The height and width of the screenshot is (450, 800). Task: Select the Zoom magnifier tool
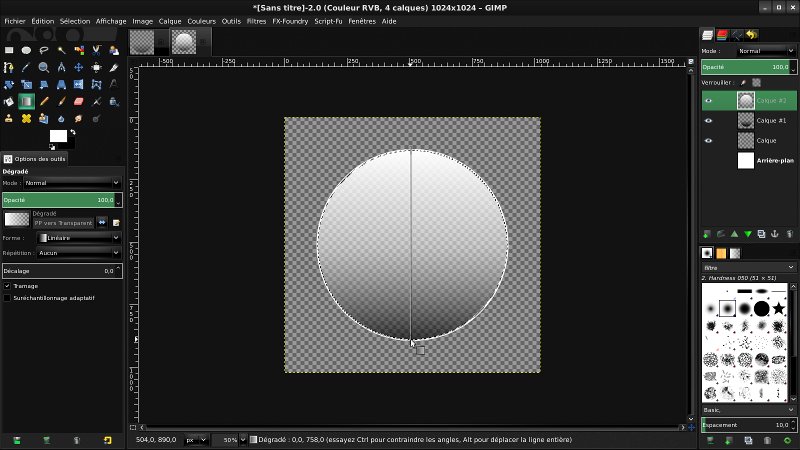[44, 67]
